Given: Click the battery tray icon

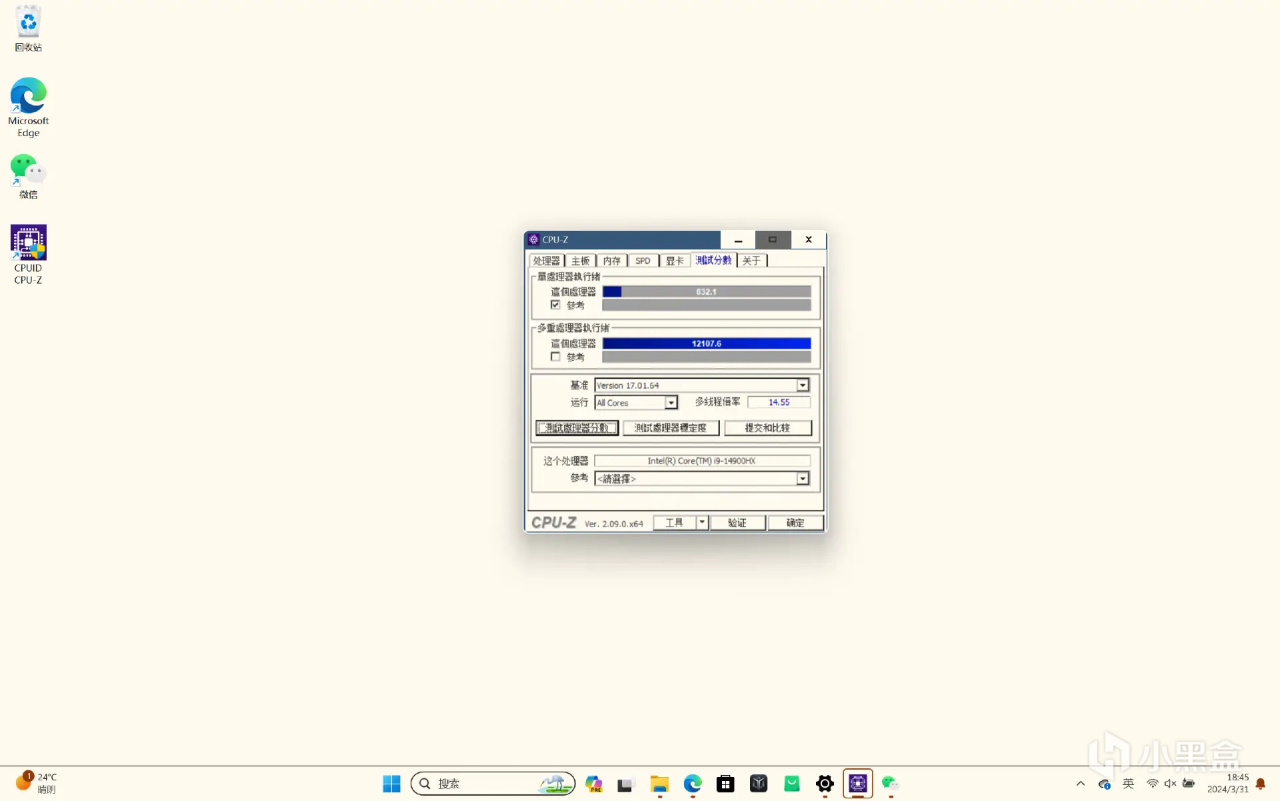Looking at the screenshot, I should [x=1189, y=784].
